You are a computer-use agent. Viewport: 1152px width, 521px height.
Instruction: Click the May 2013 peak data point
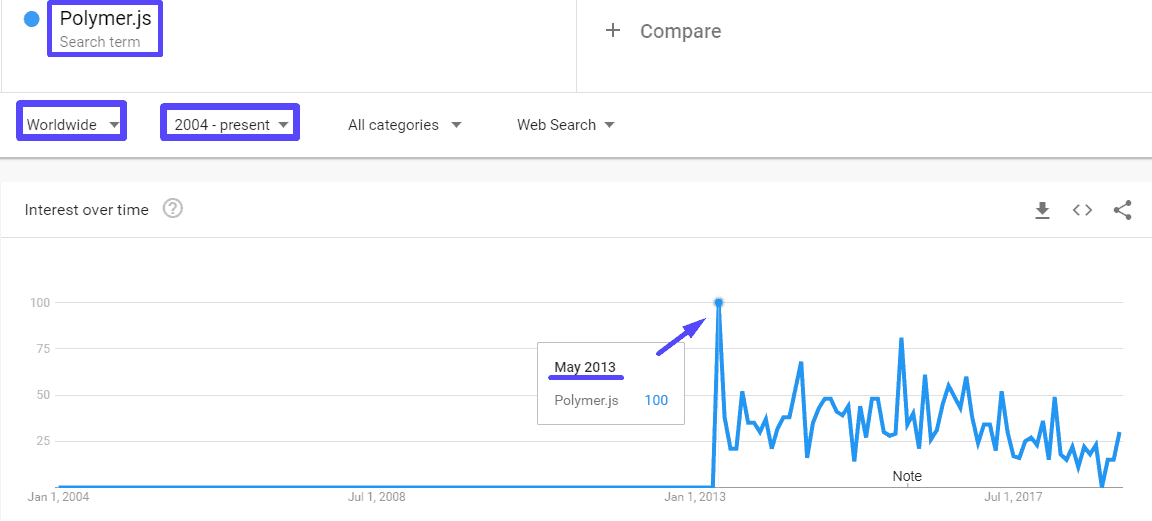(718, 302)
